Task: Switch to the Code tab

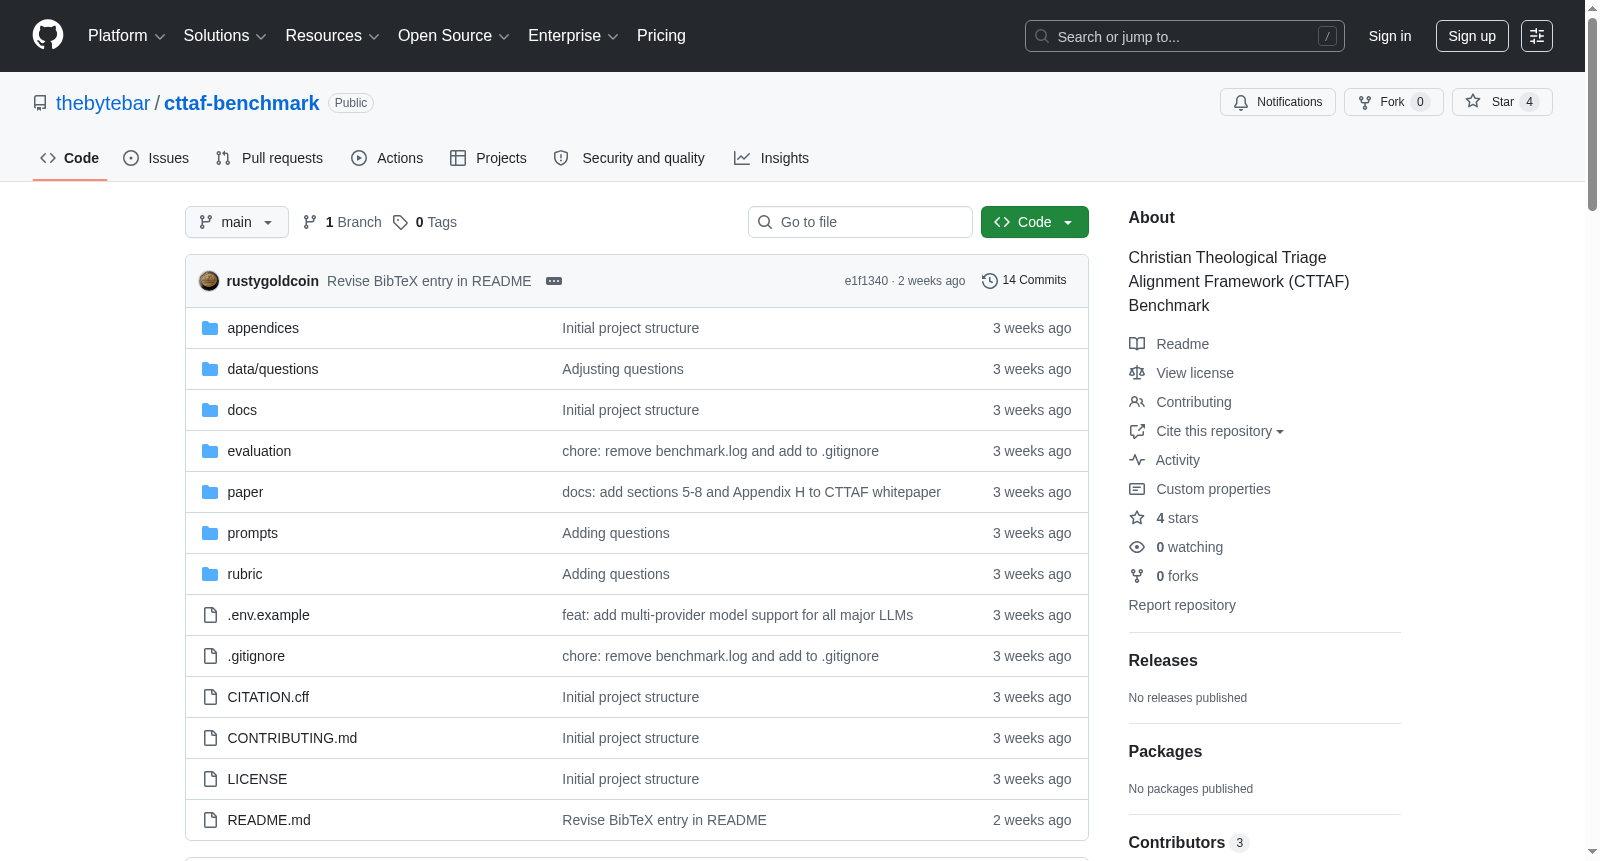Action: [70, 158]
